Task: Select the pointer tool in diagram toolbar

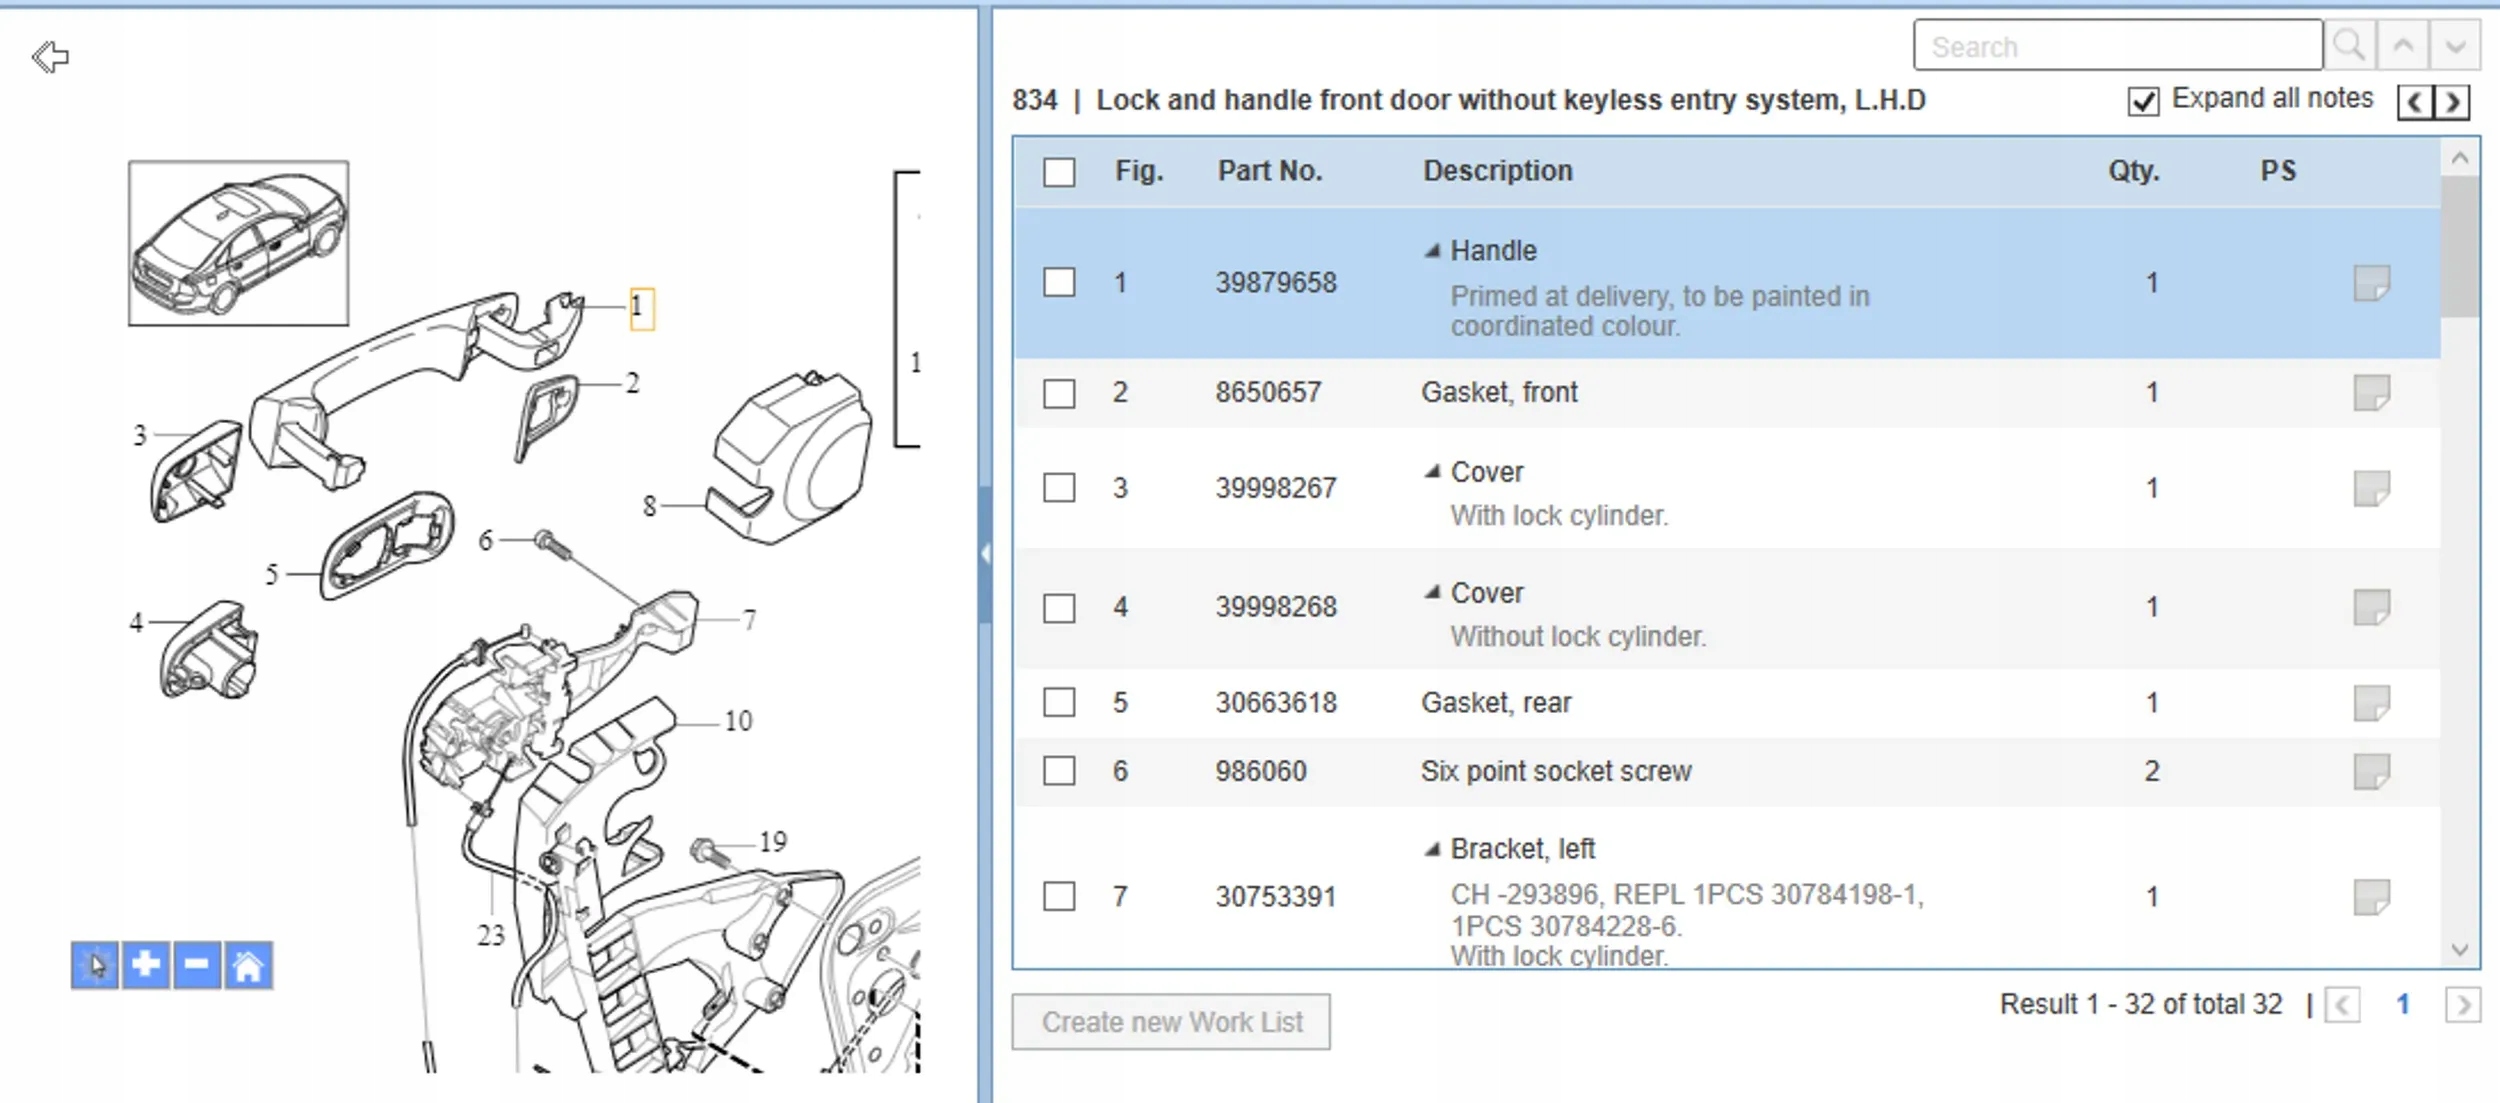Action: (x=95, y=965)
